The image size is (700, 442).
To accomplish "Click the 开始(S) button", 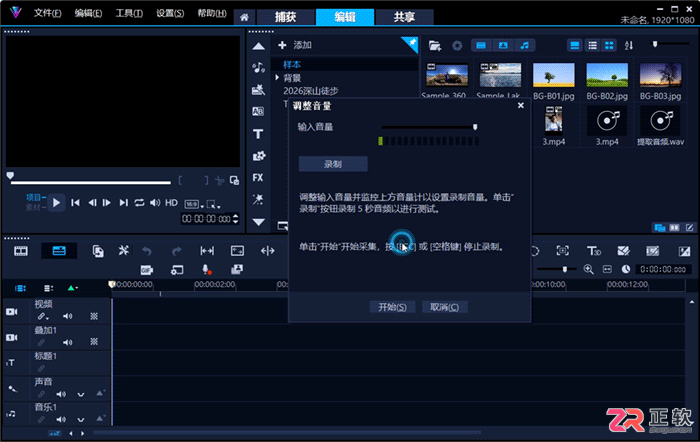I will tap(392, 307).
